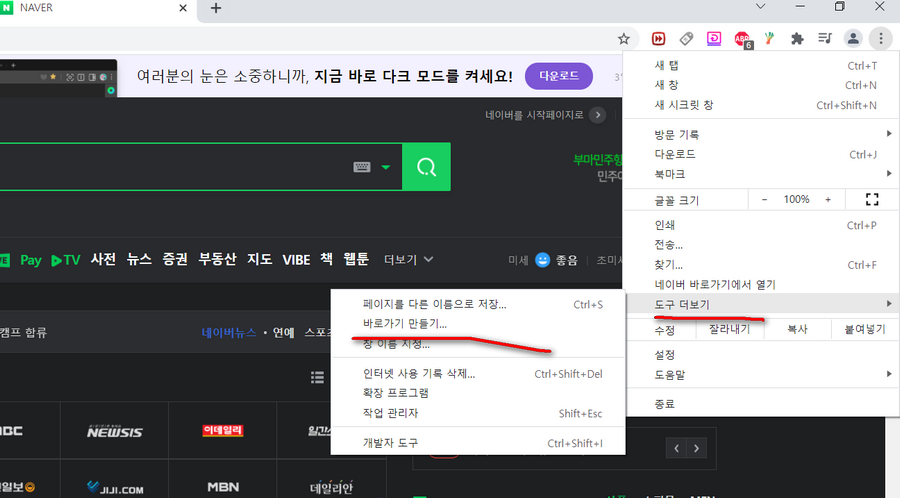Select 인쇄 menu entry

[761, 225]
